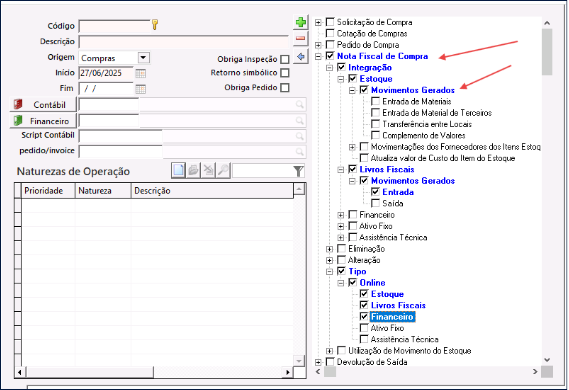Viewport: 569px width, 390px height.
Task: Click the Prioridade column header
Action: pyautogui.click(x=48, y=190)
